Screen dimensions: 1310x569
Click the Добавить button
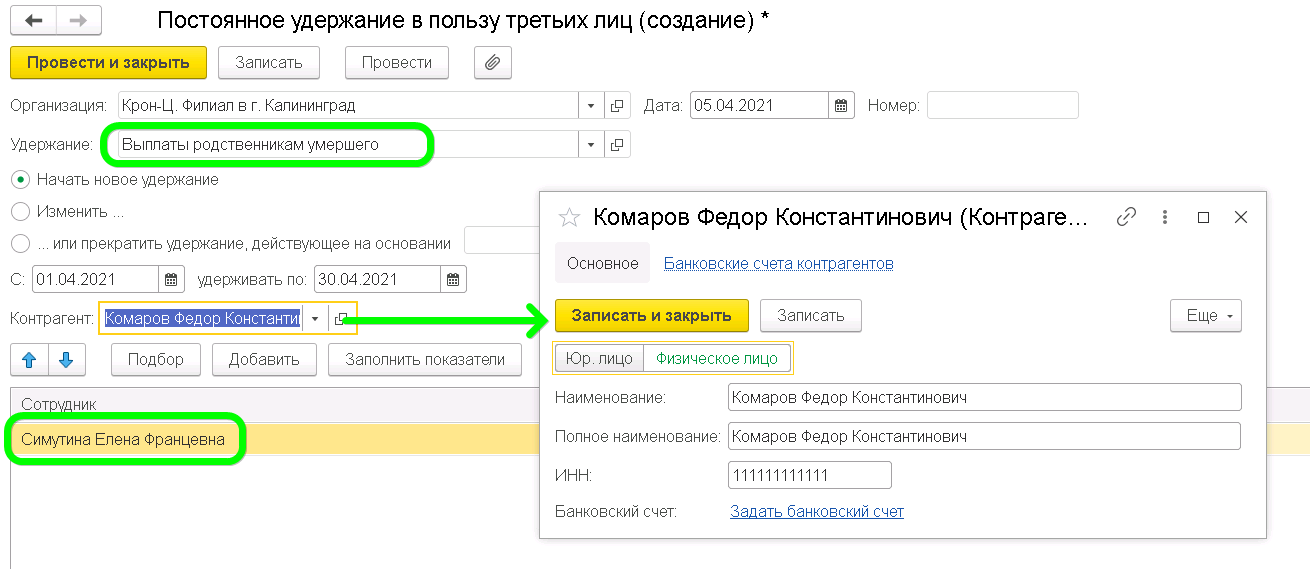pyautogui.click(x=264, y=360)
